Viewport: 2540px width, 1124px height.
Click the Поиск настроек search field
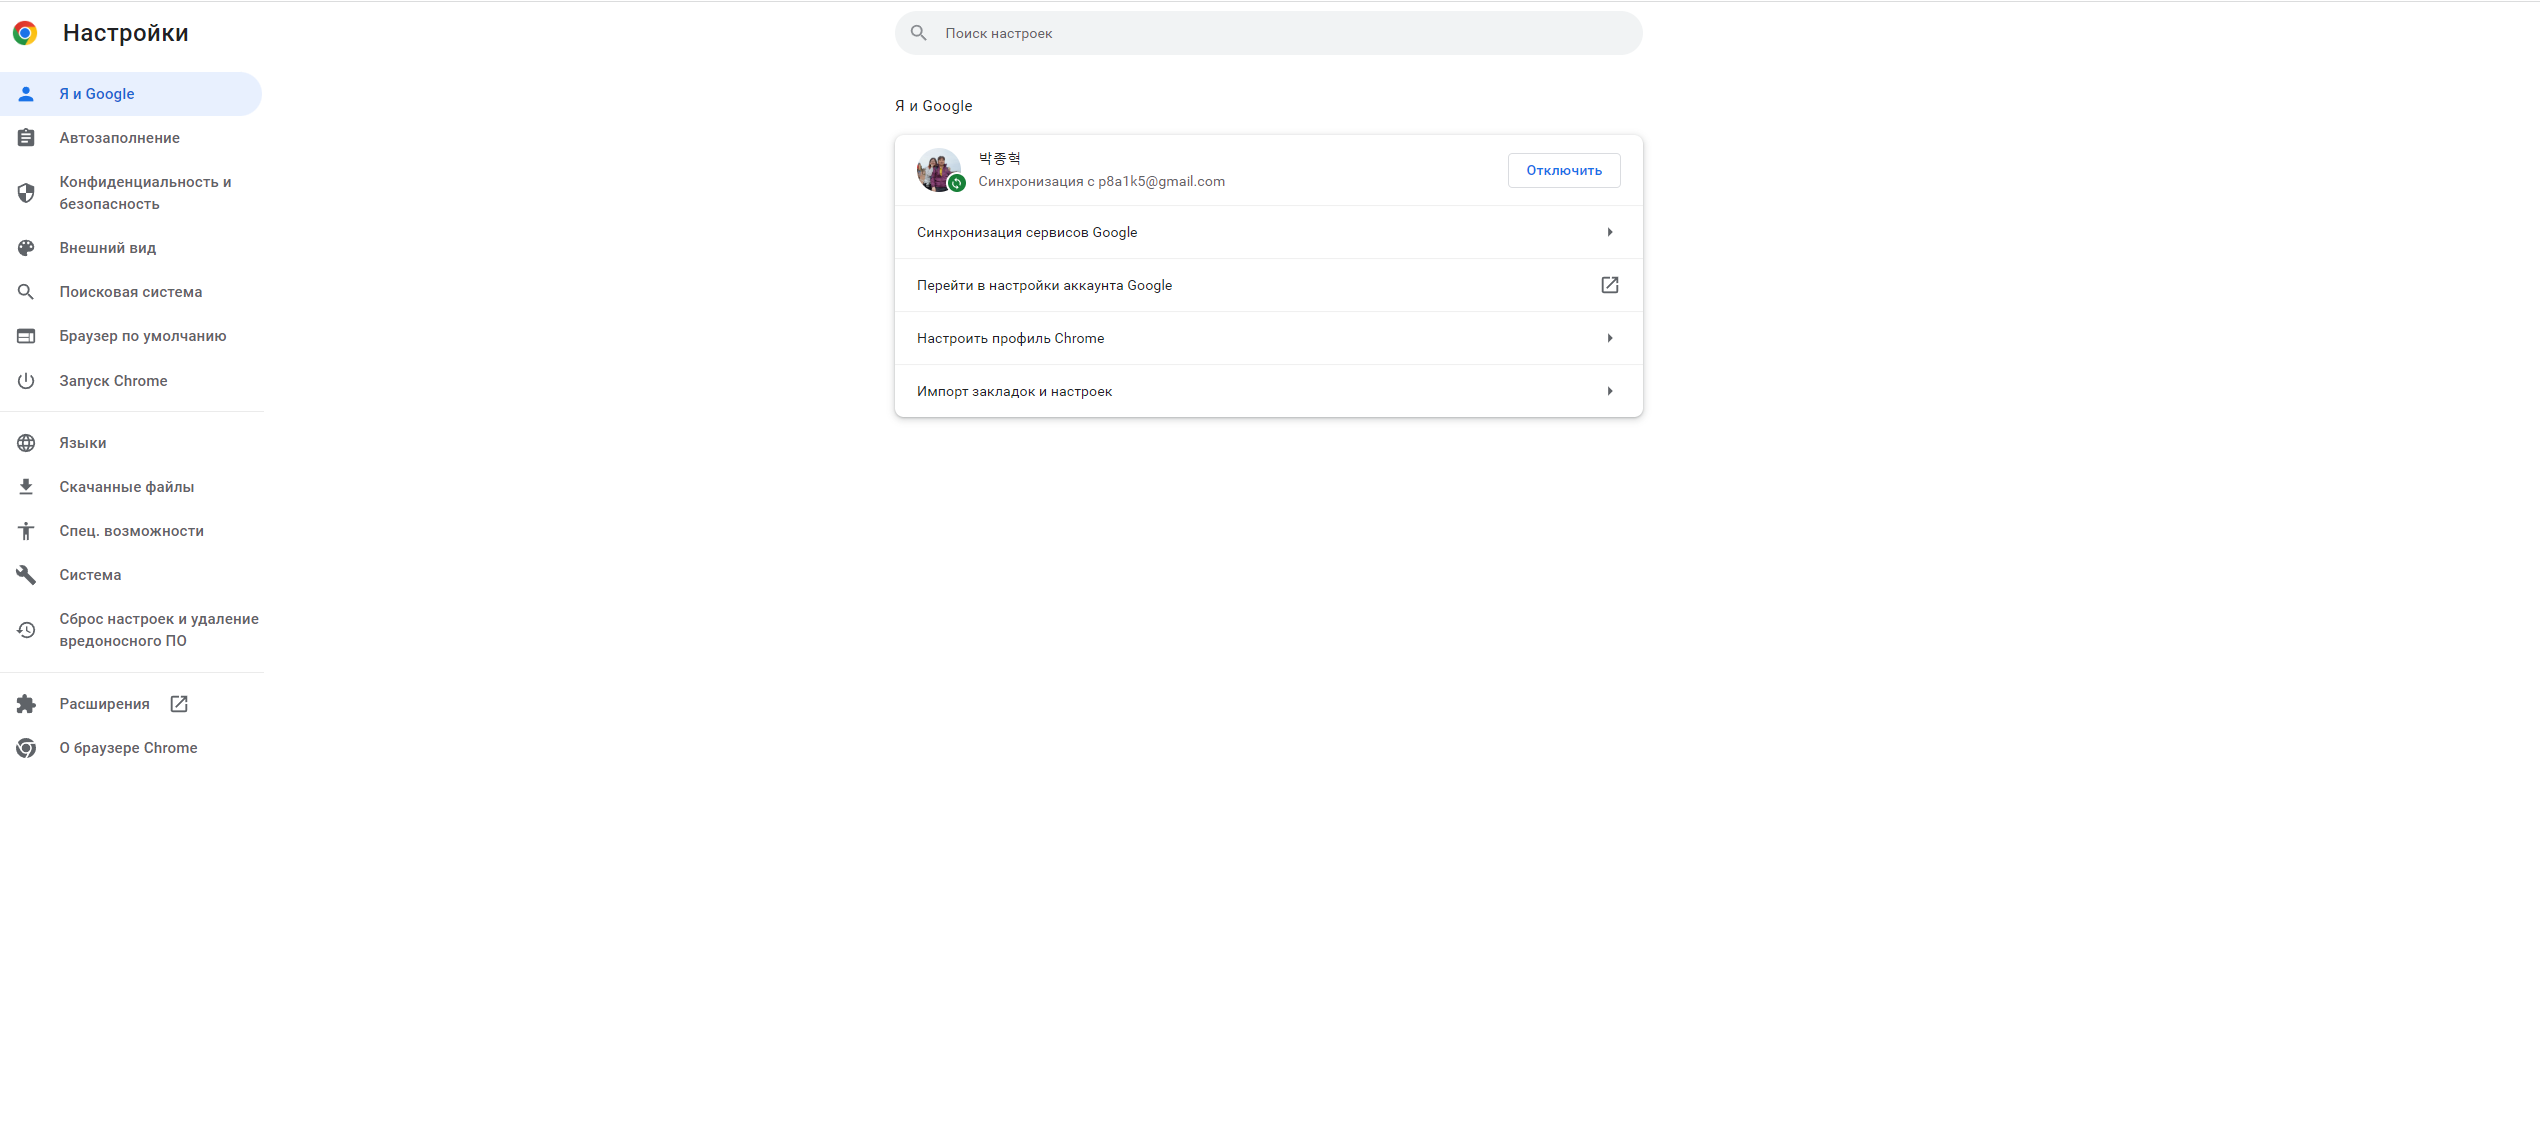pyautogui.click(x=1268, y=33)
